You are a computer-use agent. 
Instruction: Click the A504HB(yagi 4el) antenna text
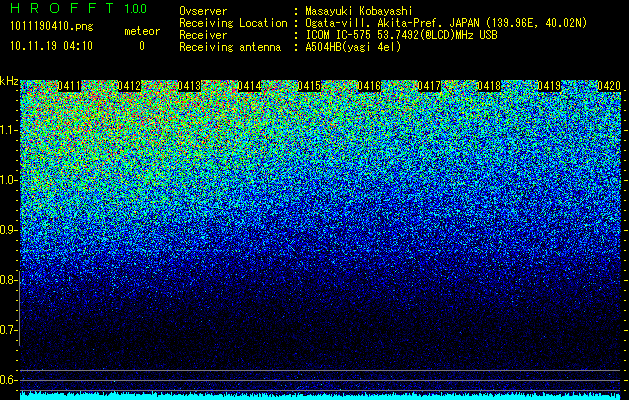353,47
